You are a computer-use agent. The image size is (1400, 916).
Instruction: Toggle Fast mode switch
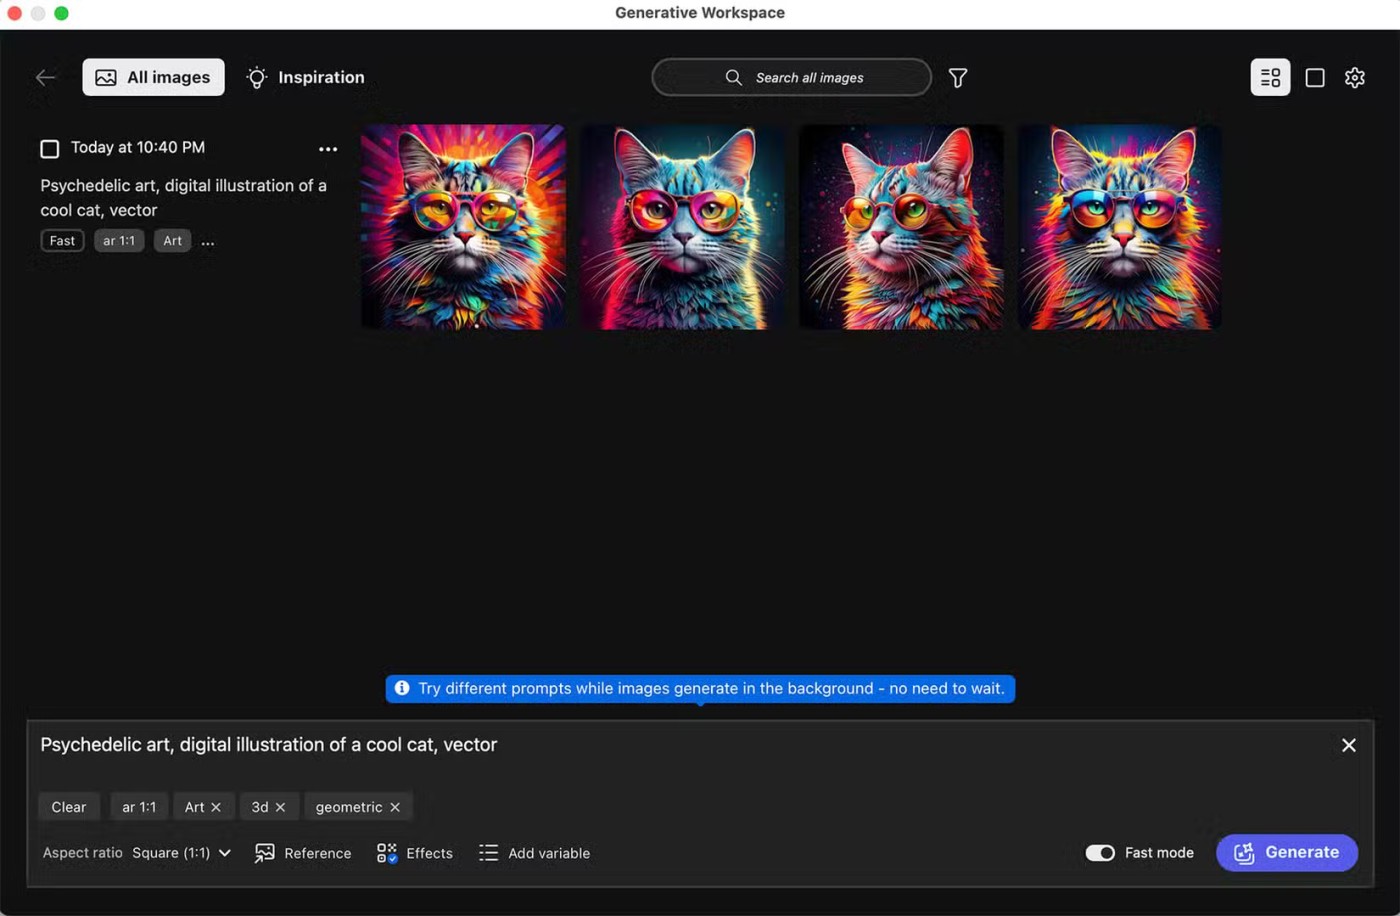pos(1100,853)
